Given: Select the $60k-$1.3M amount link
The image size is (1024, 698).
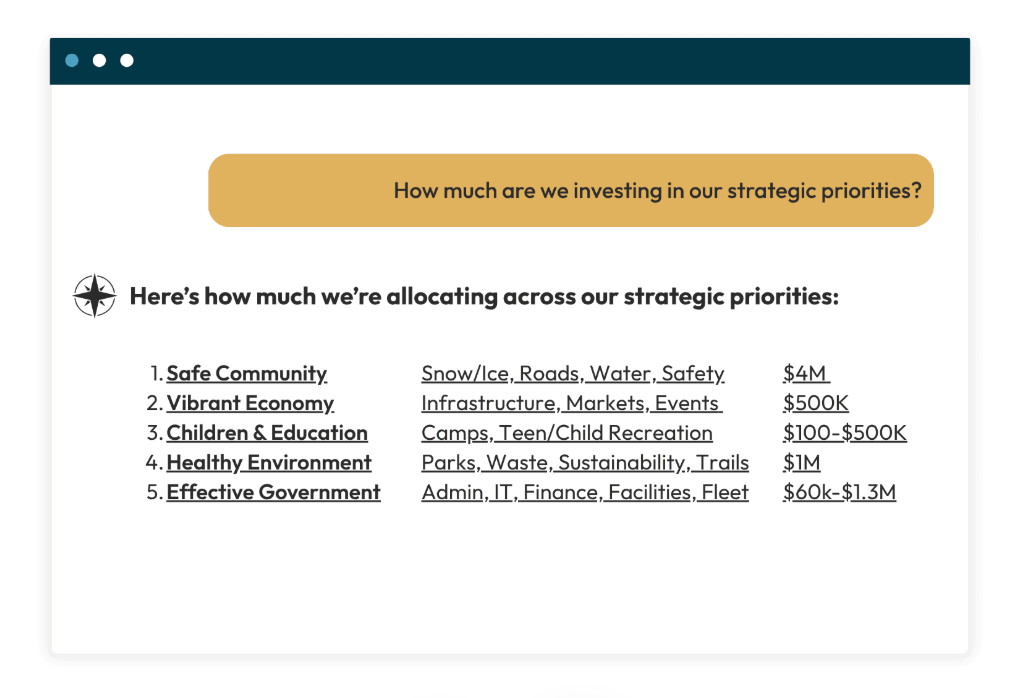Looking at the screenshot, I should point(839,493).
